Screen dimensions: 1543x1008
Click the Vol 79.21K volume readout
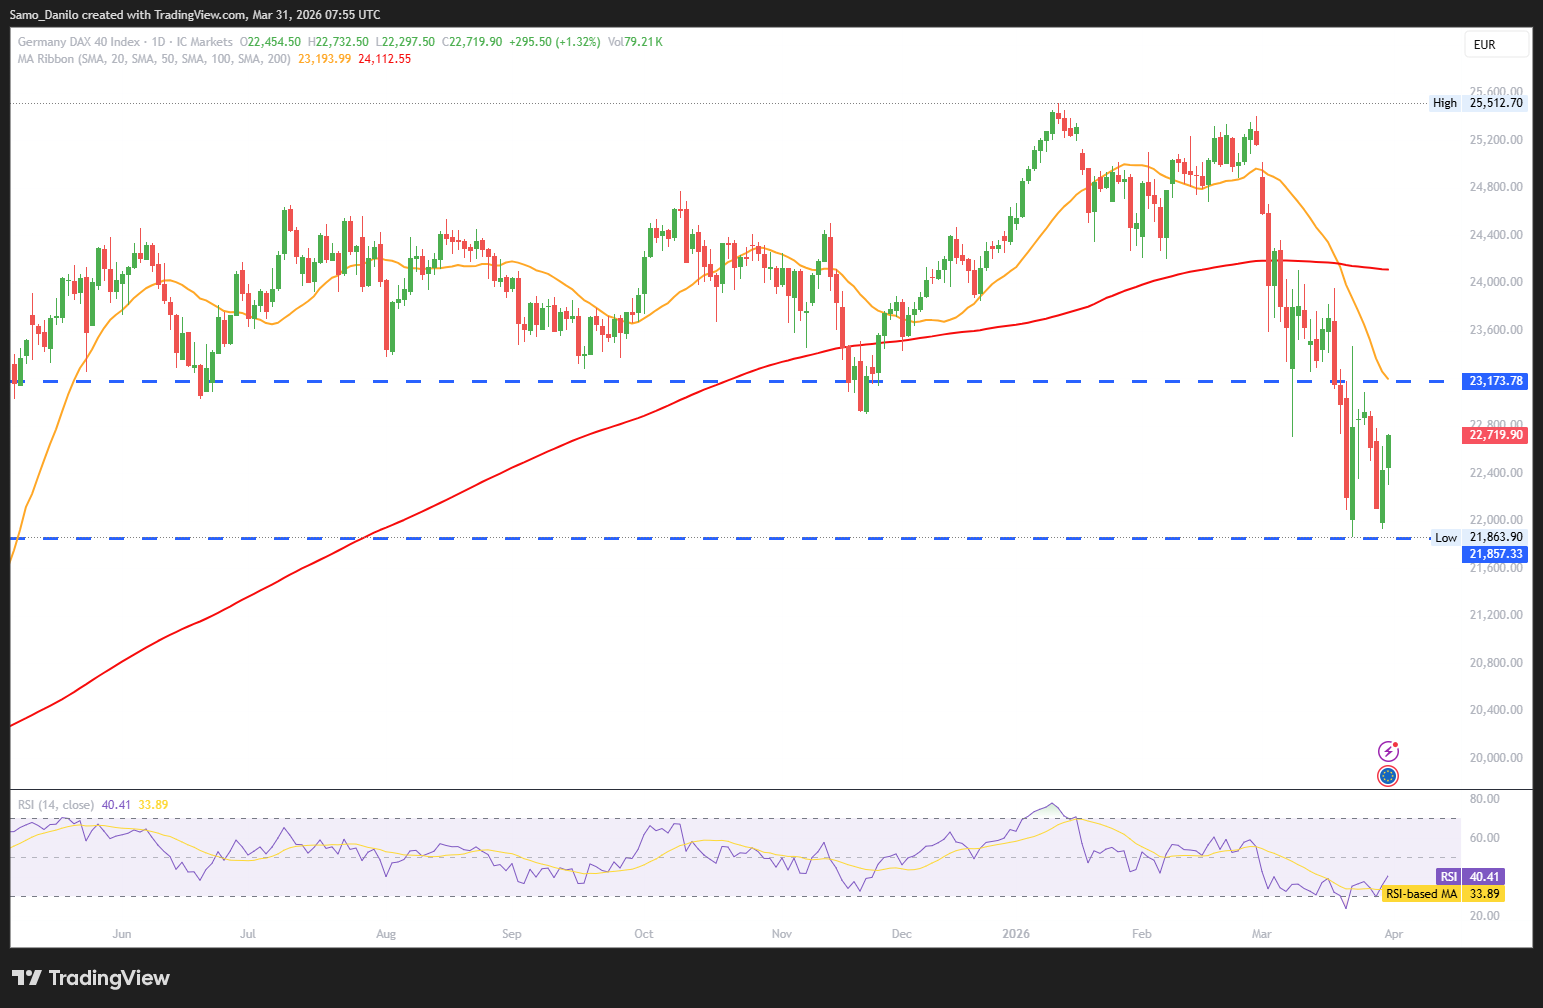tap(635, 42)
